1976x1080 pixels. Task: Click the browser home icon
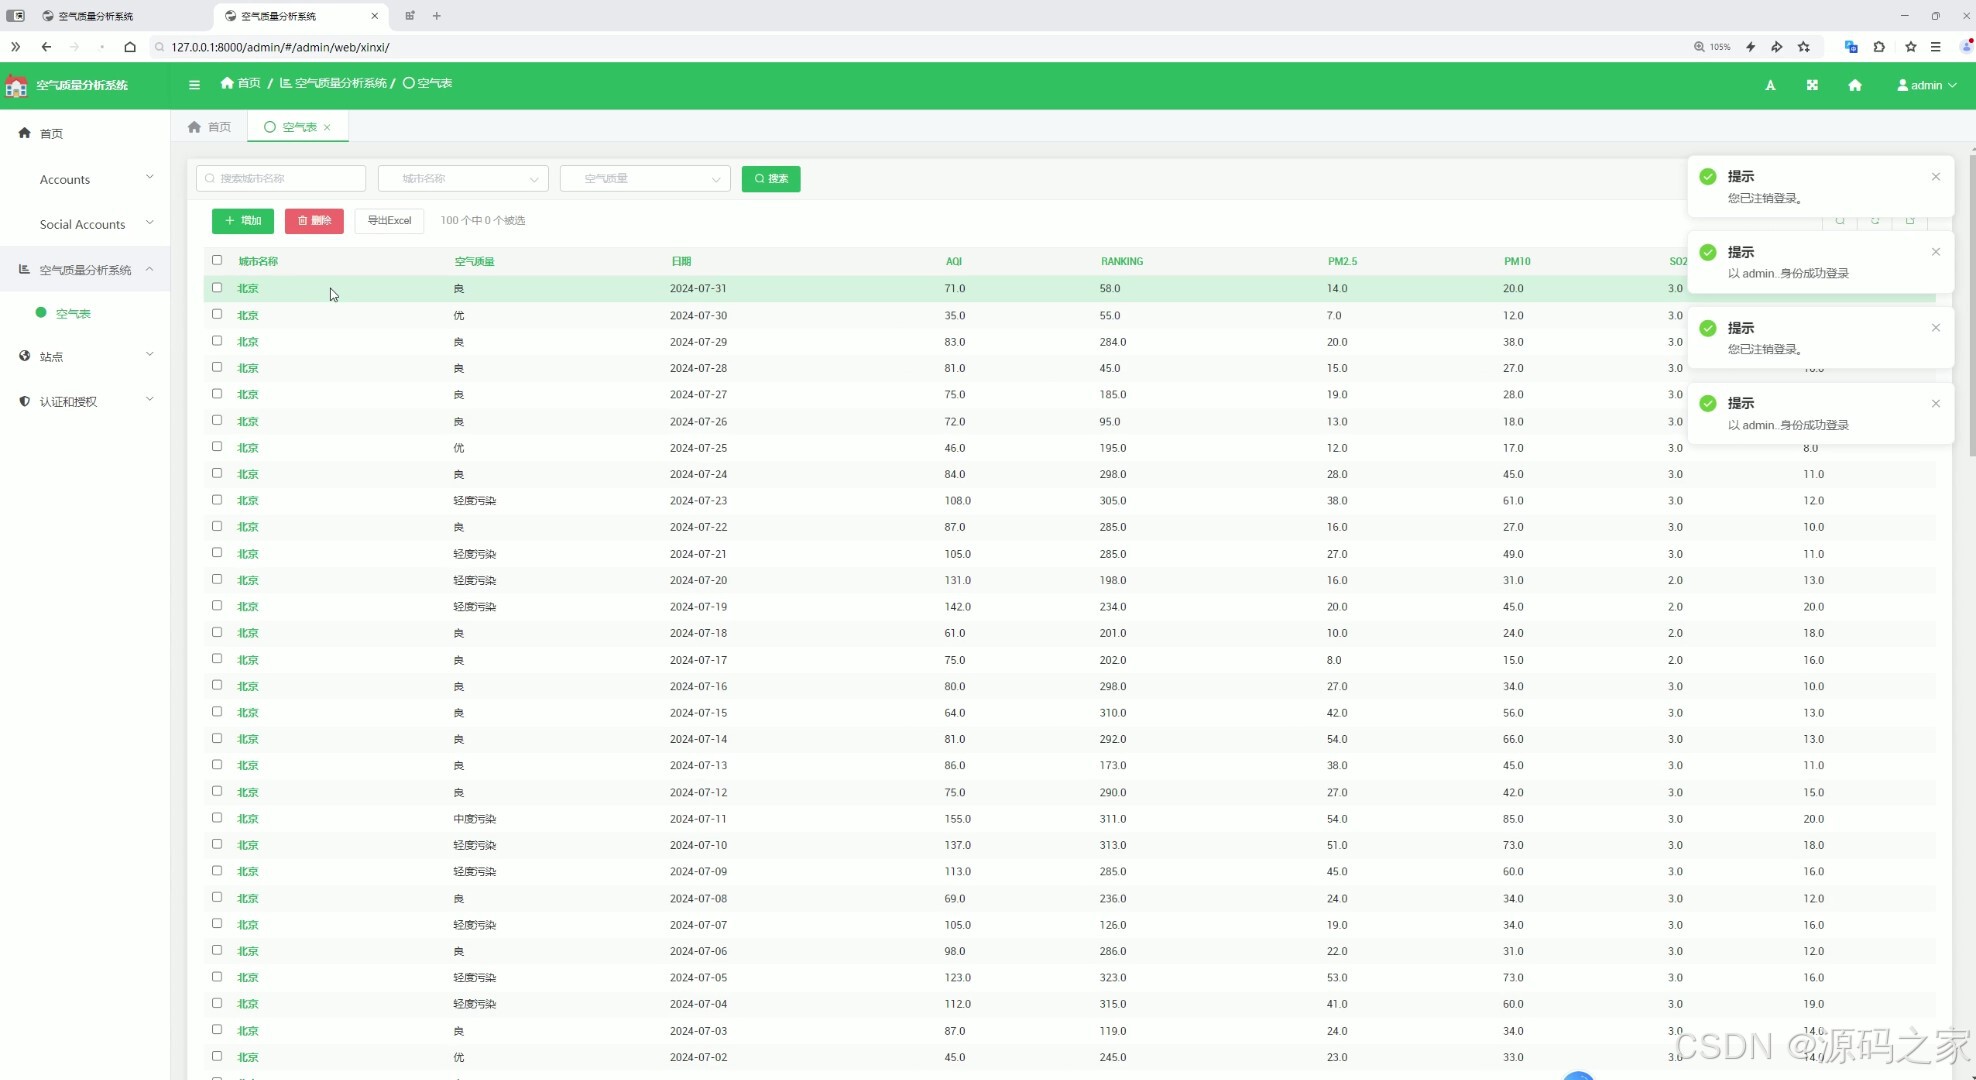coord(130,47)
